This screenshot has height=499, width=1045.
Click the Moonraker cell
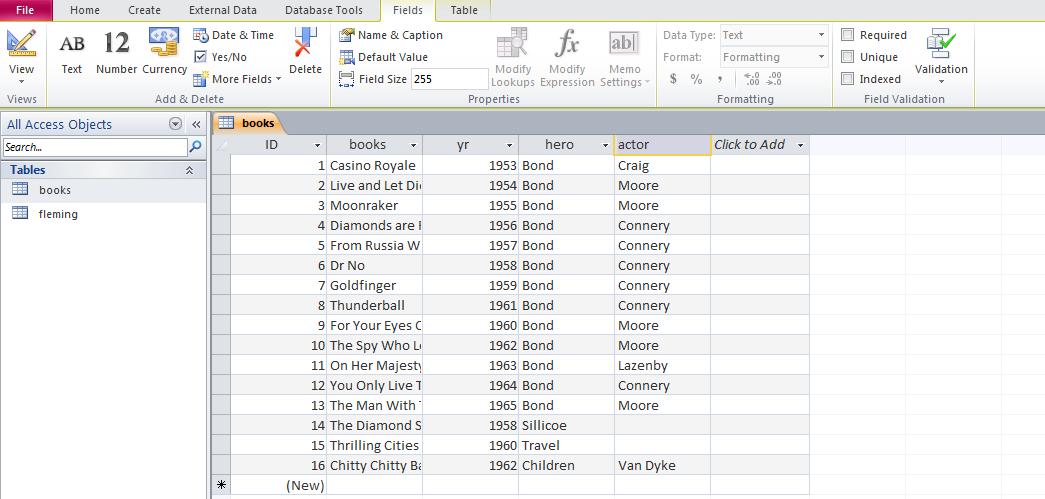(374, 205)
